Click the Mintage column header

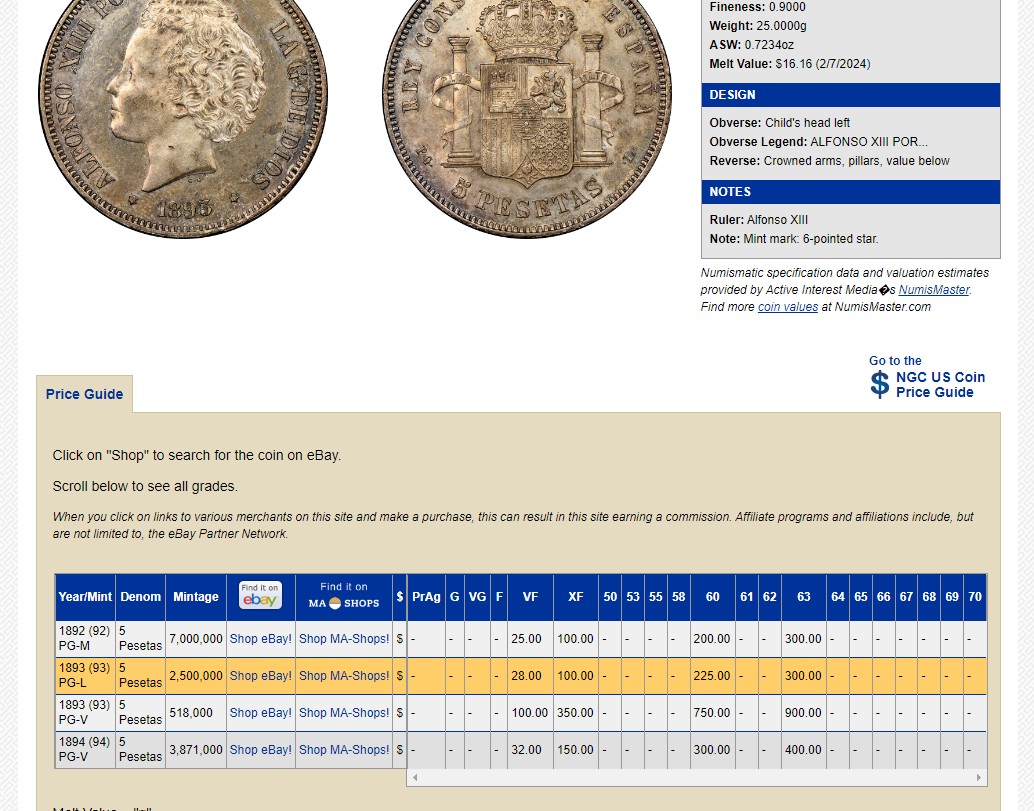click(196, 597)
